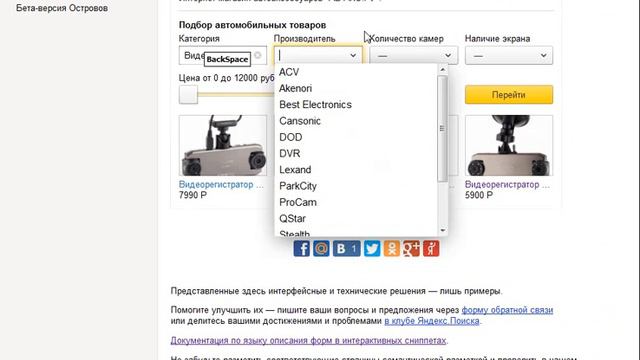Open Видеорегистратор link priced 7990 Р

(x=221, y=184)
